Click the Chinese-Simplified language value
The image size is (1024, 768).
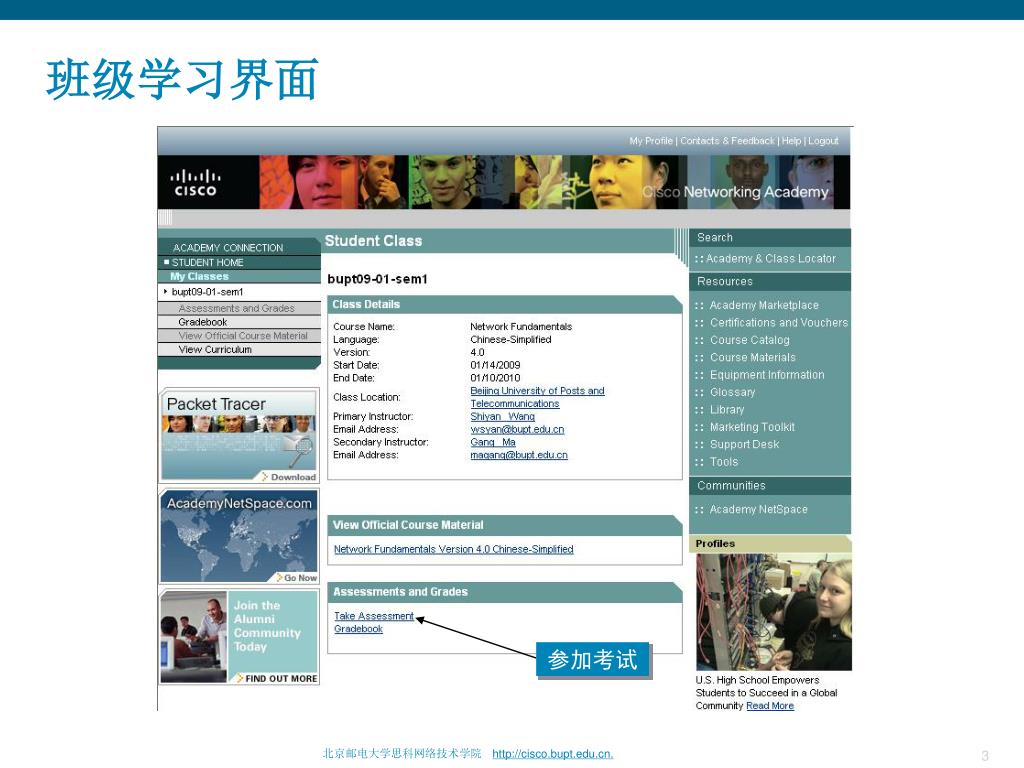(511, 340)
